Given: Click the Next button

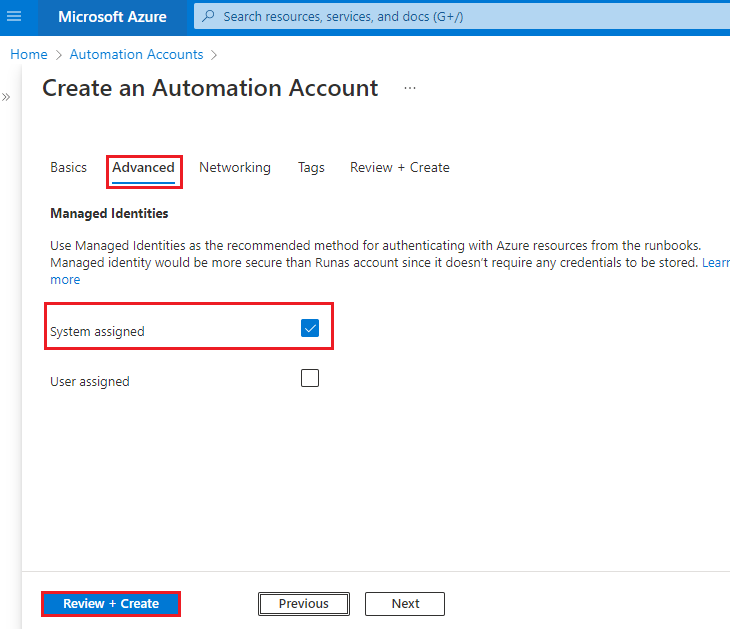Looking at the screenshot, I should tap(405, 604).
